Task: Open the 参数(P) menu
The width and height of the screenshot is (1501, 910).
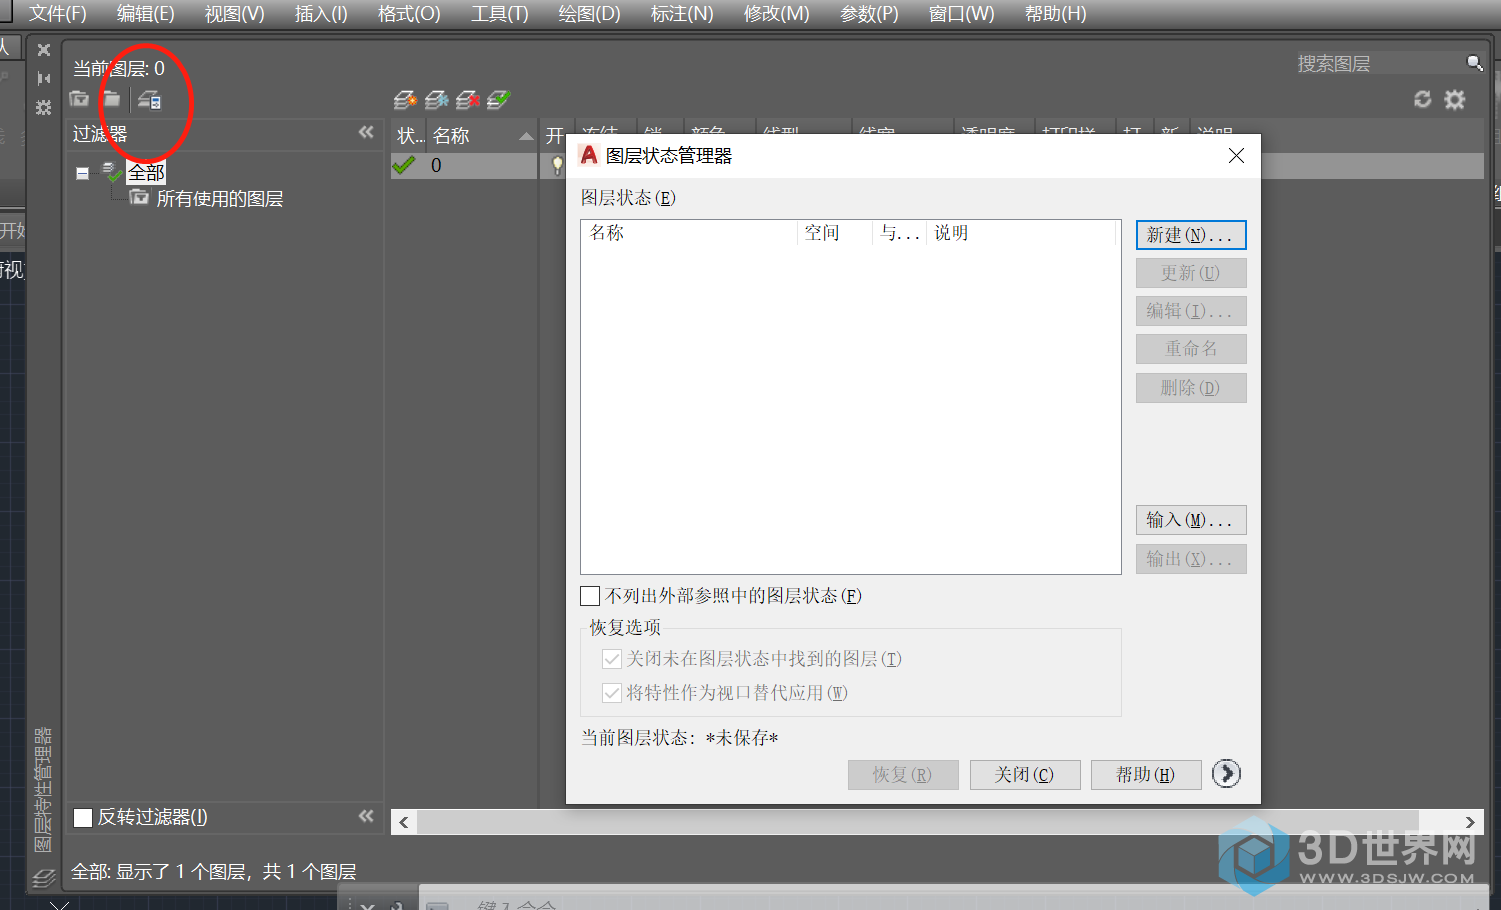Action: pos(869,14)
